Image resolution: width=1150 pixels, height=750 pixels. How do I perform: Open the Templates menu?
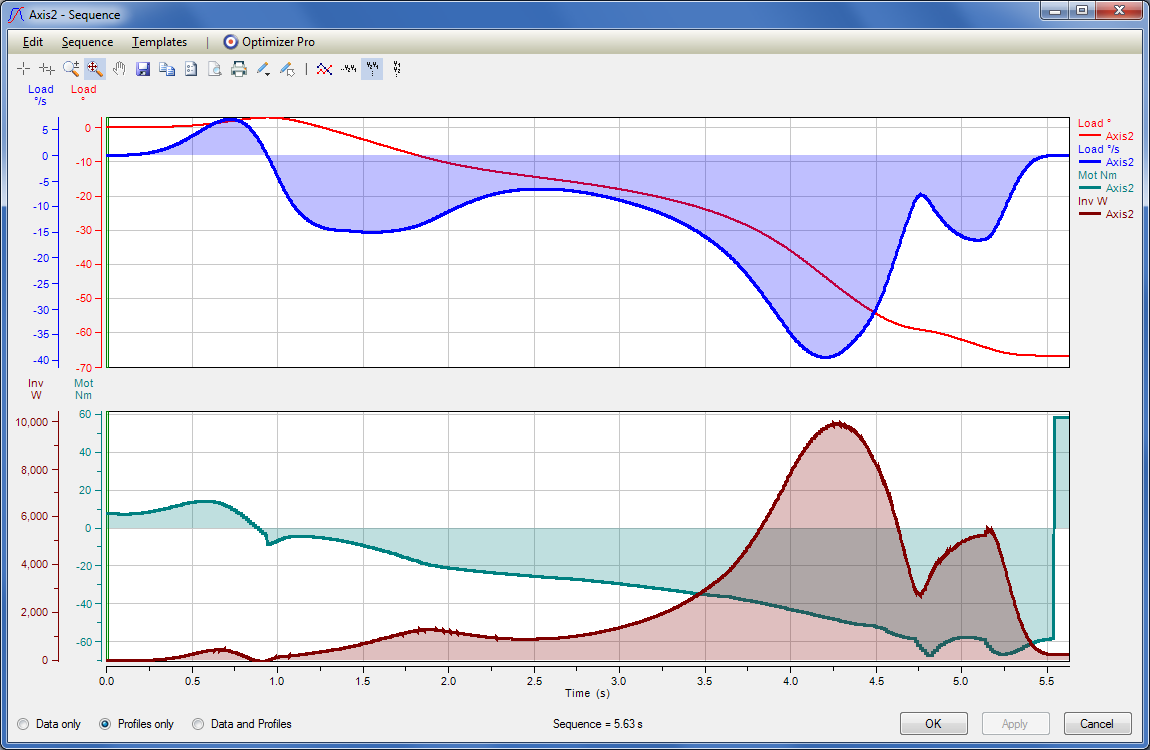[159, 42]
